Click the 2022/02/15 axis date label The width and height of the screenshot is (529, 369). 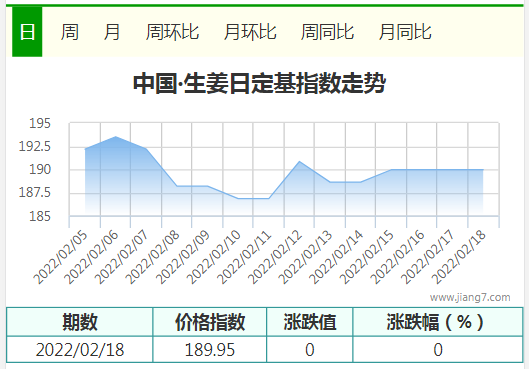pos(366,257)
